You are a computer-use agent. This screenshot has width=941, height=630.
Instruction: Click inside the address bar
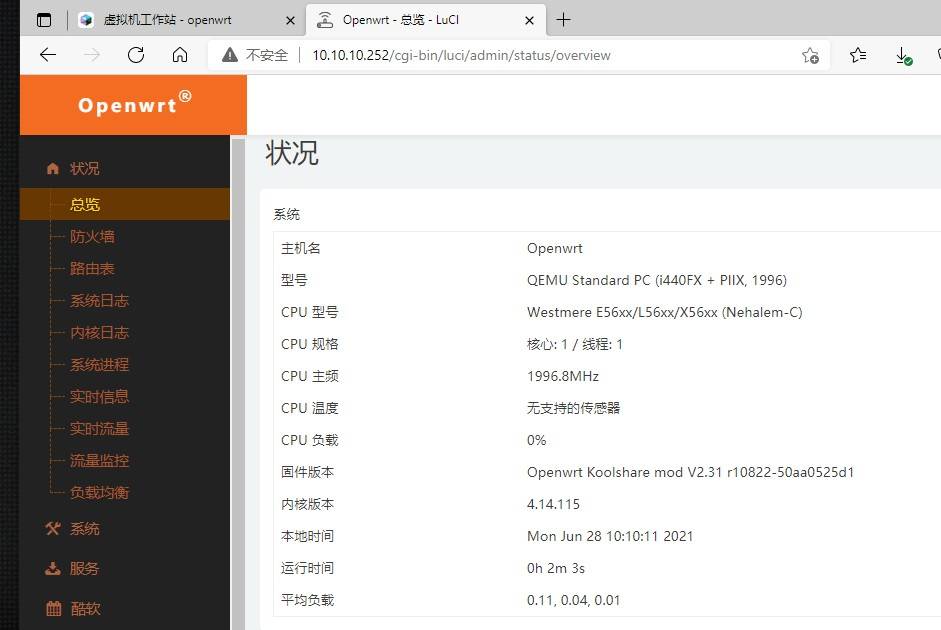point(460,55)
